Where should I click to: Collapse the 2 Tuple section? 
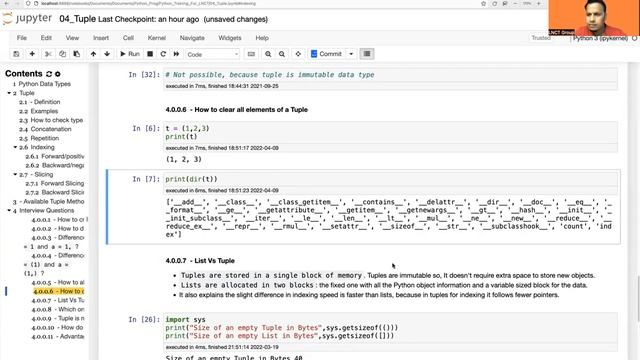[x=9, y=93]
